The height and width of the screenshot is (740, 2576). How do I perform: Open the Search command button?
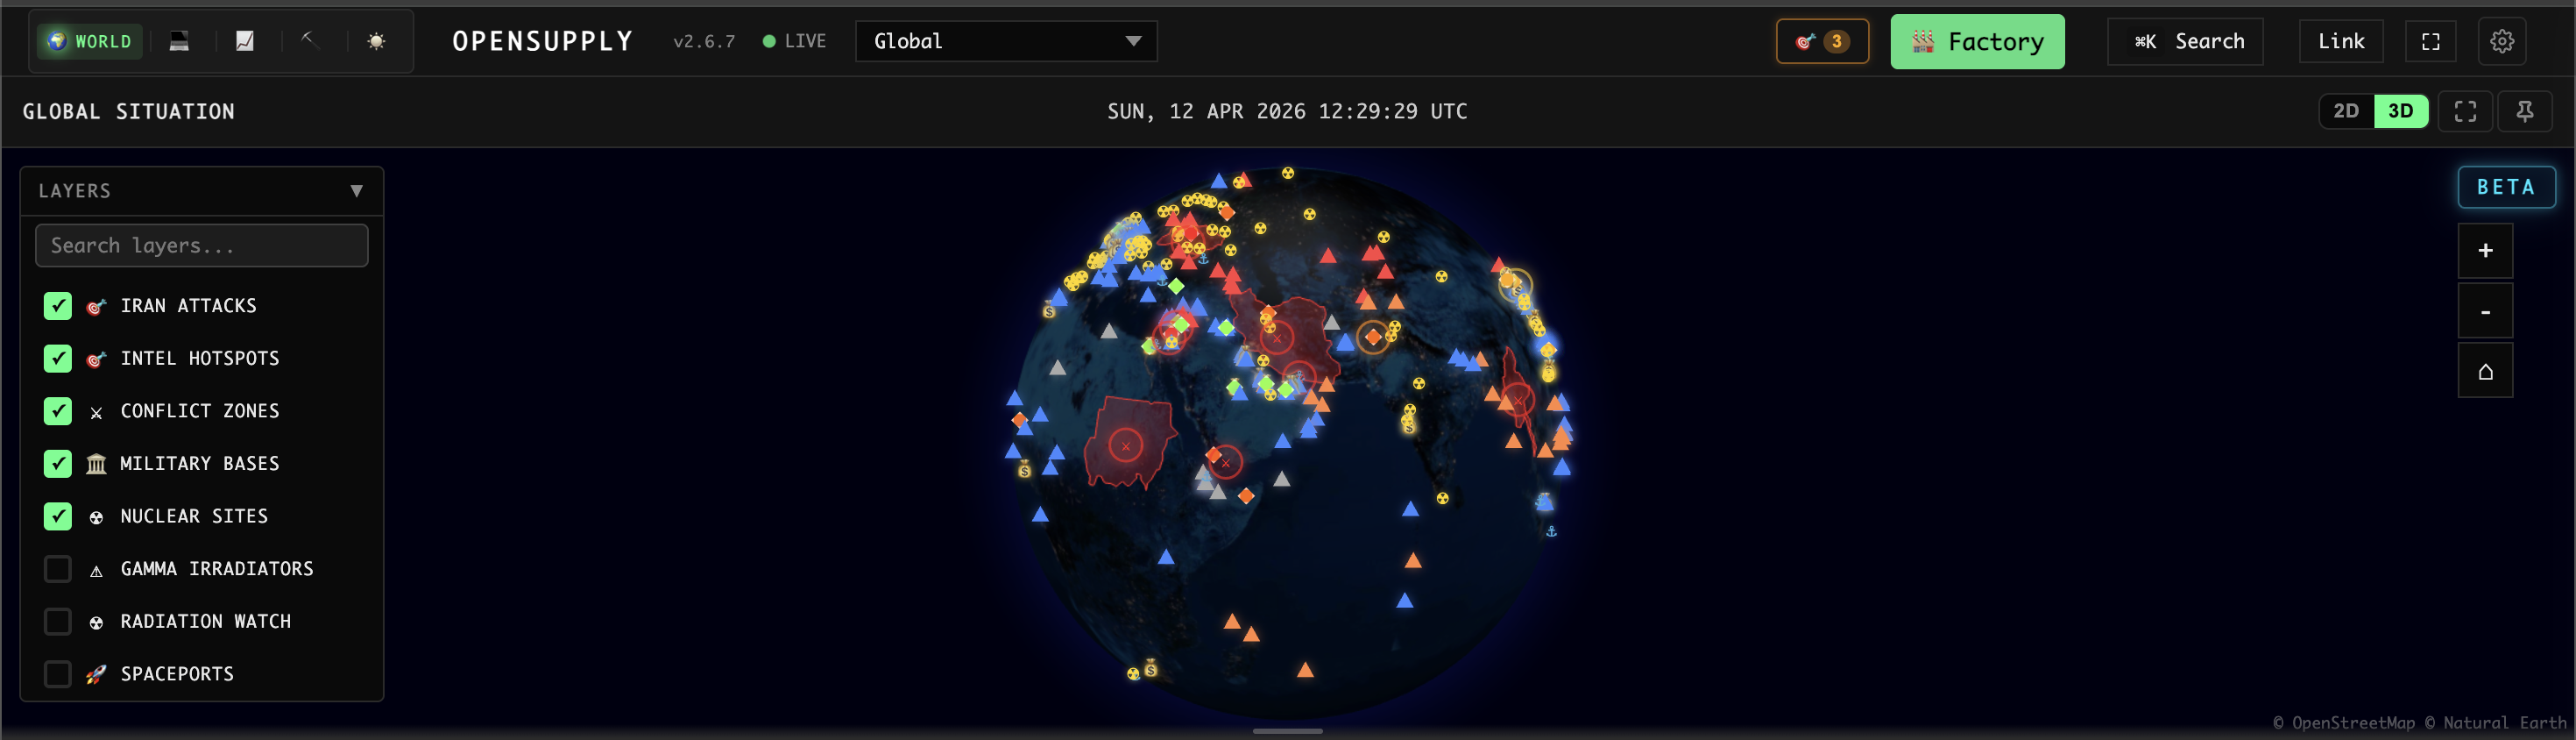point(2185,41)
